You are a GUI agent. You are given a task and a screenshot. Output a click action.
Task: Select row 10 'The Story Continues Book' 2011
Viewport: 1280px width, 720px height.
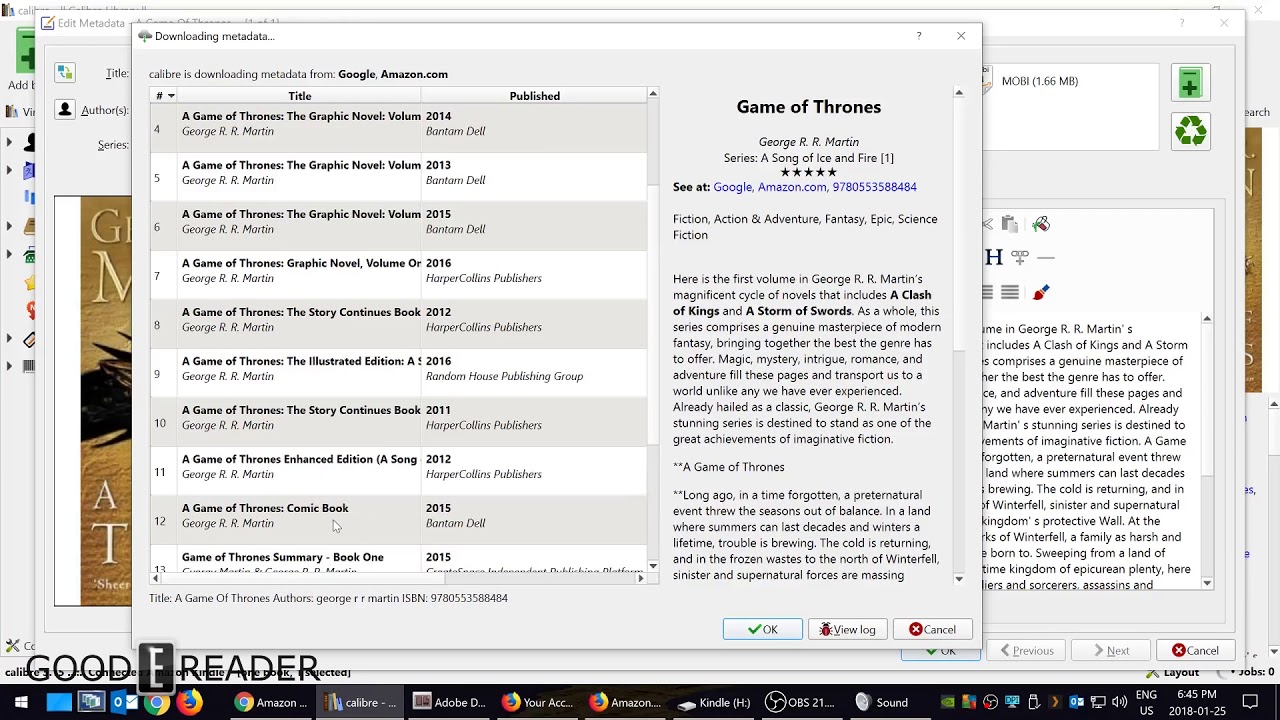pos(398,421)
